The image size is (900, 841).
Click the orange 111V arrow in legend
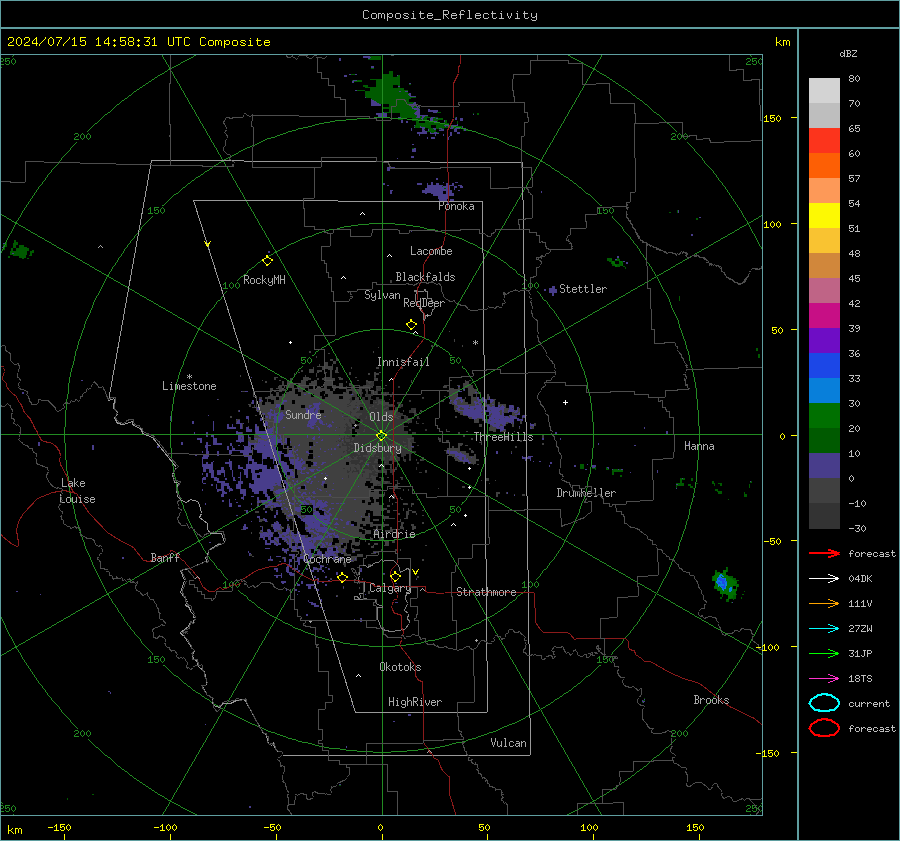pos(824,603)
